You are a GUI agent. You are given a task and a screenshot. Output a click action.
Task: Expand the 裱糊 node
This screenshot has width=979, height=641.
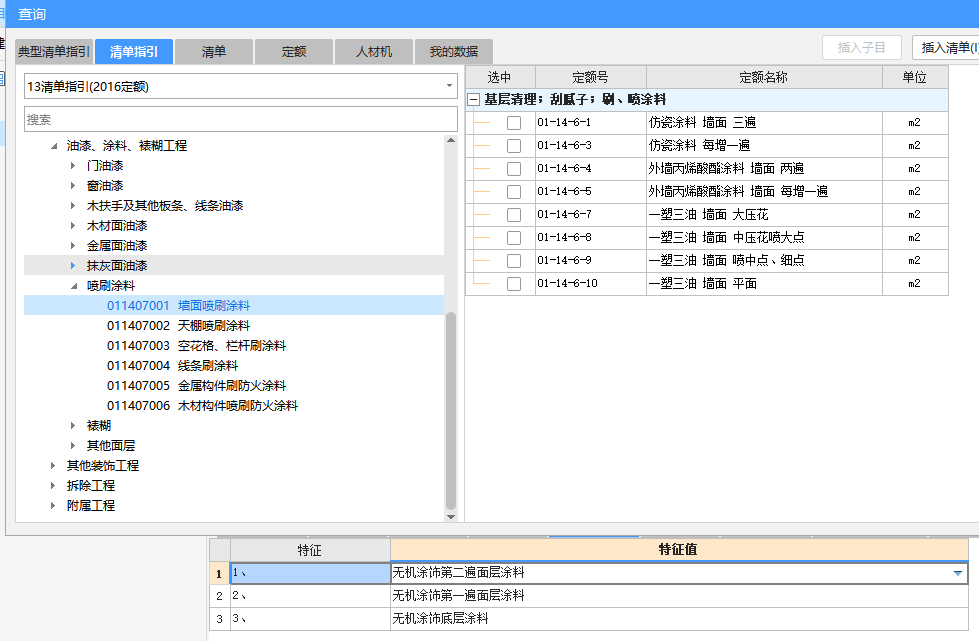(73, 426)
